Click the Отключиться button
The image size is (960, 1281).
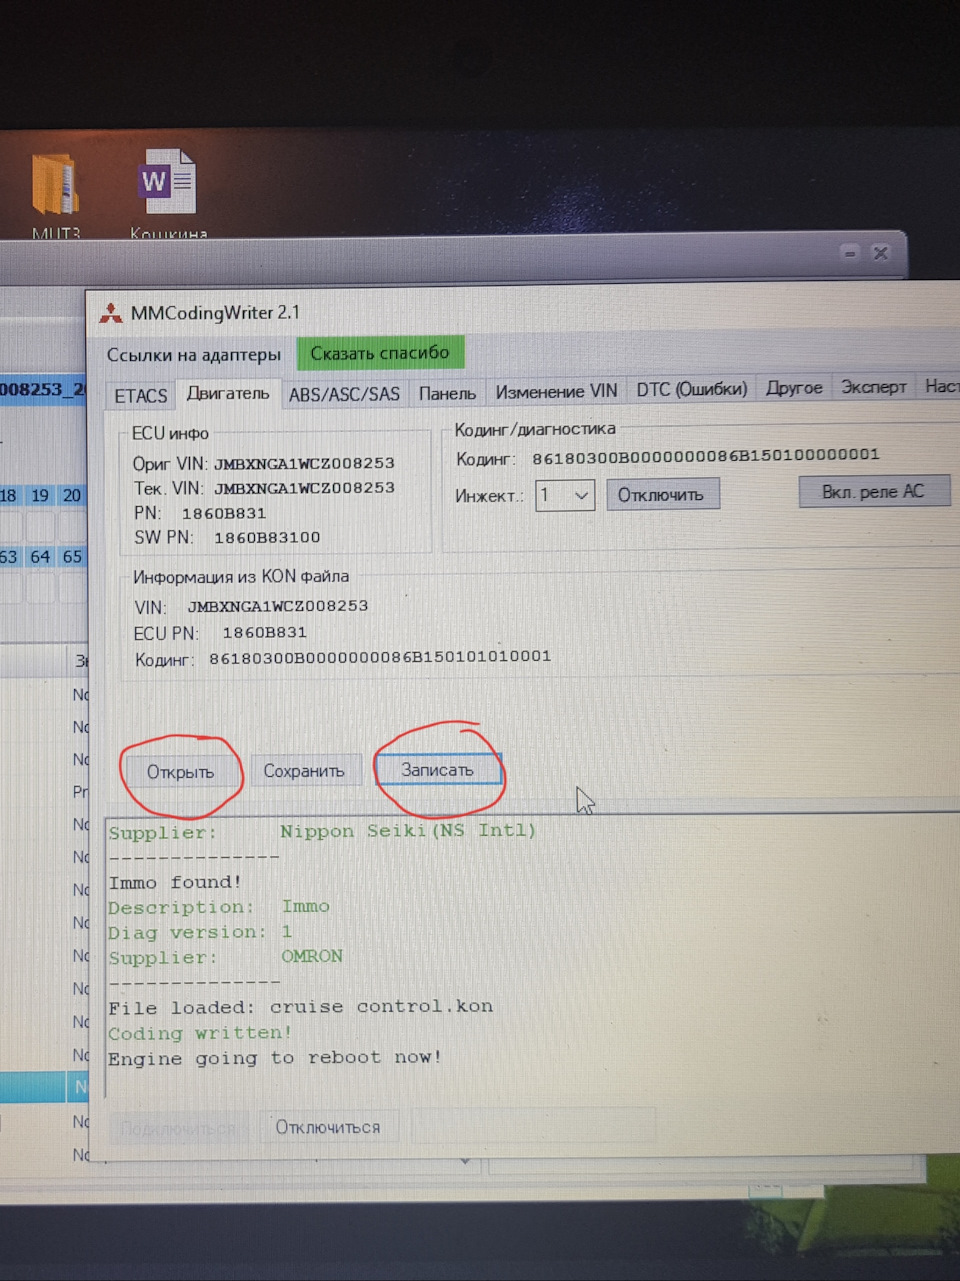tap(328, 1128)
